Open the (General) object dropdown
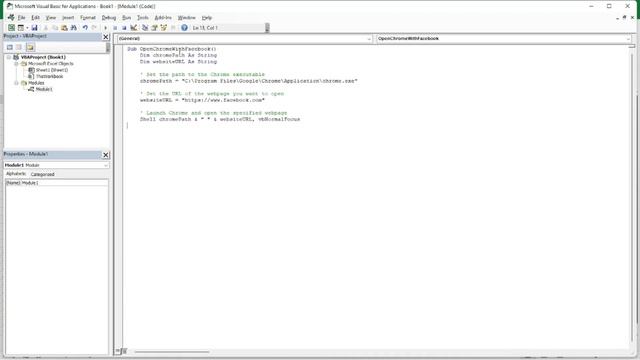Screen dimensions: 640x360 coord(245,38)
